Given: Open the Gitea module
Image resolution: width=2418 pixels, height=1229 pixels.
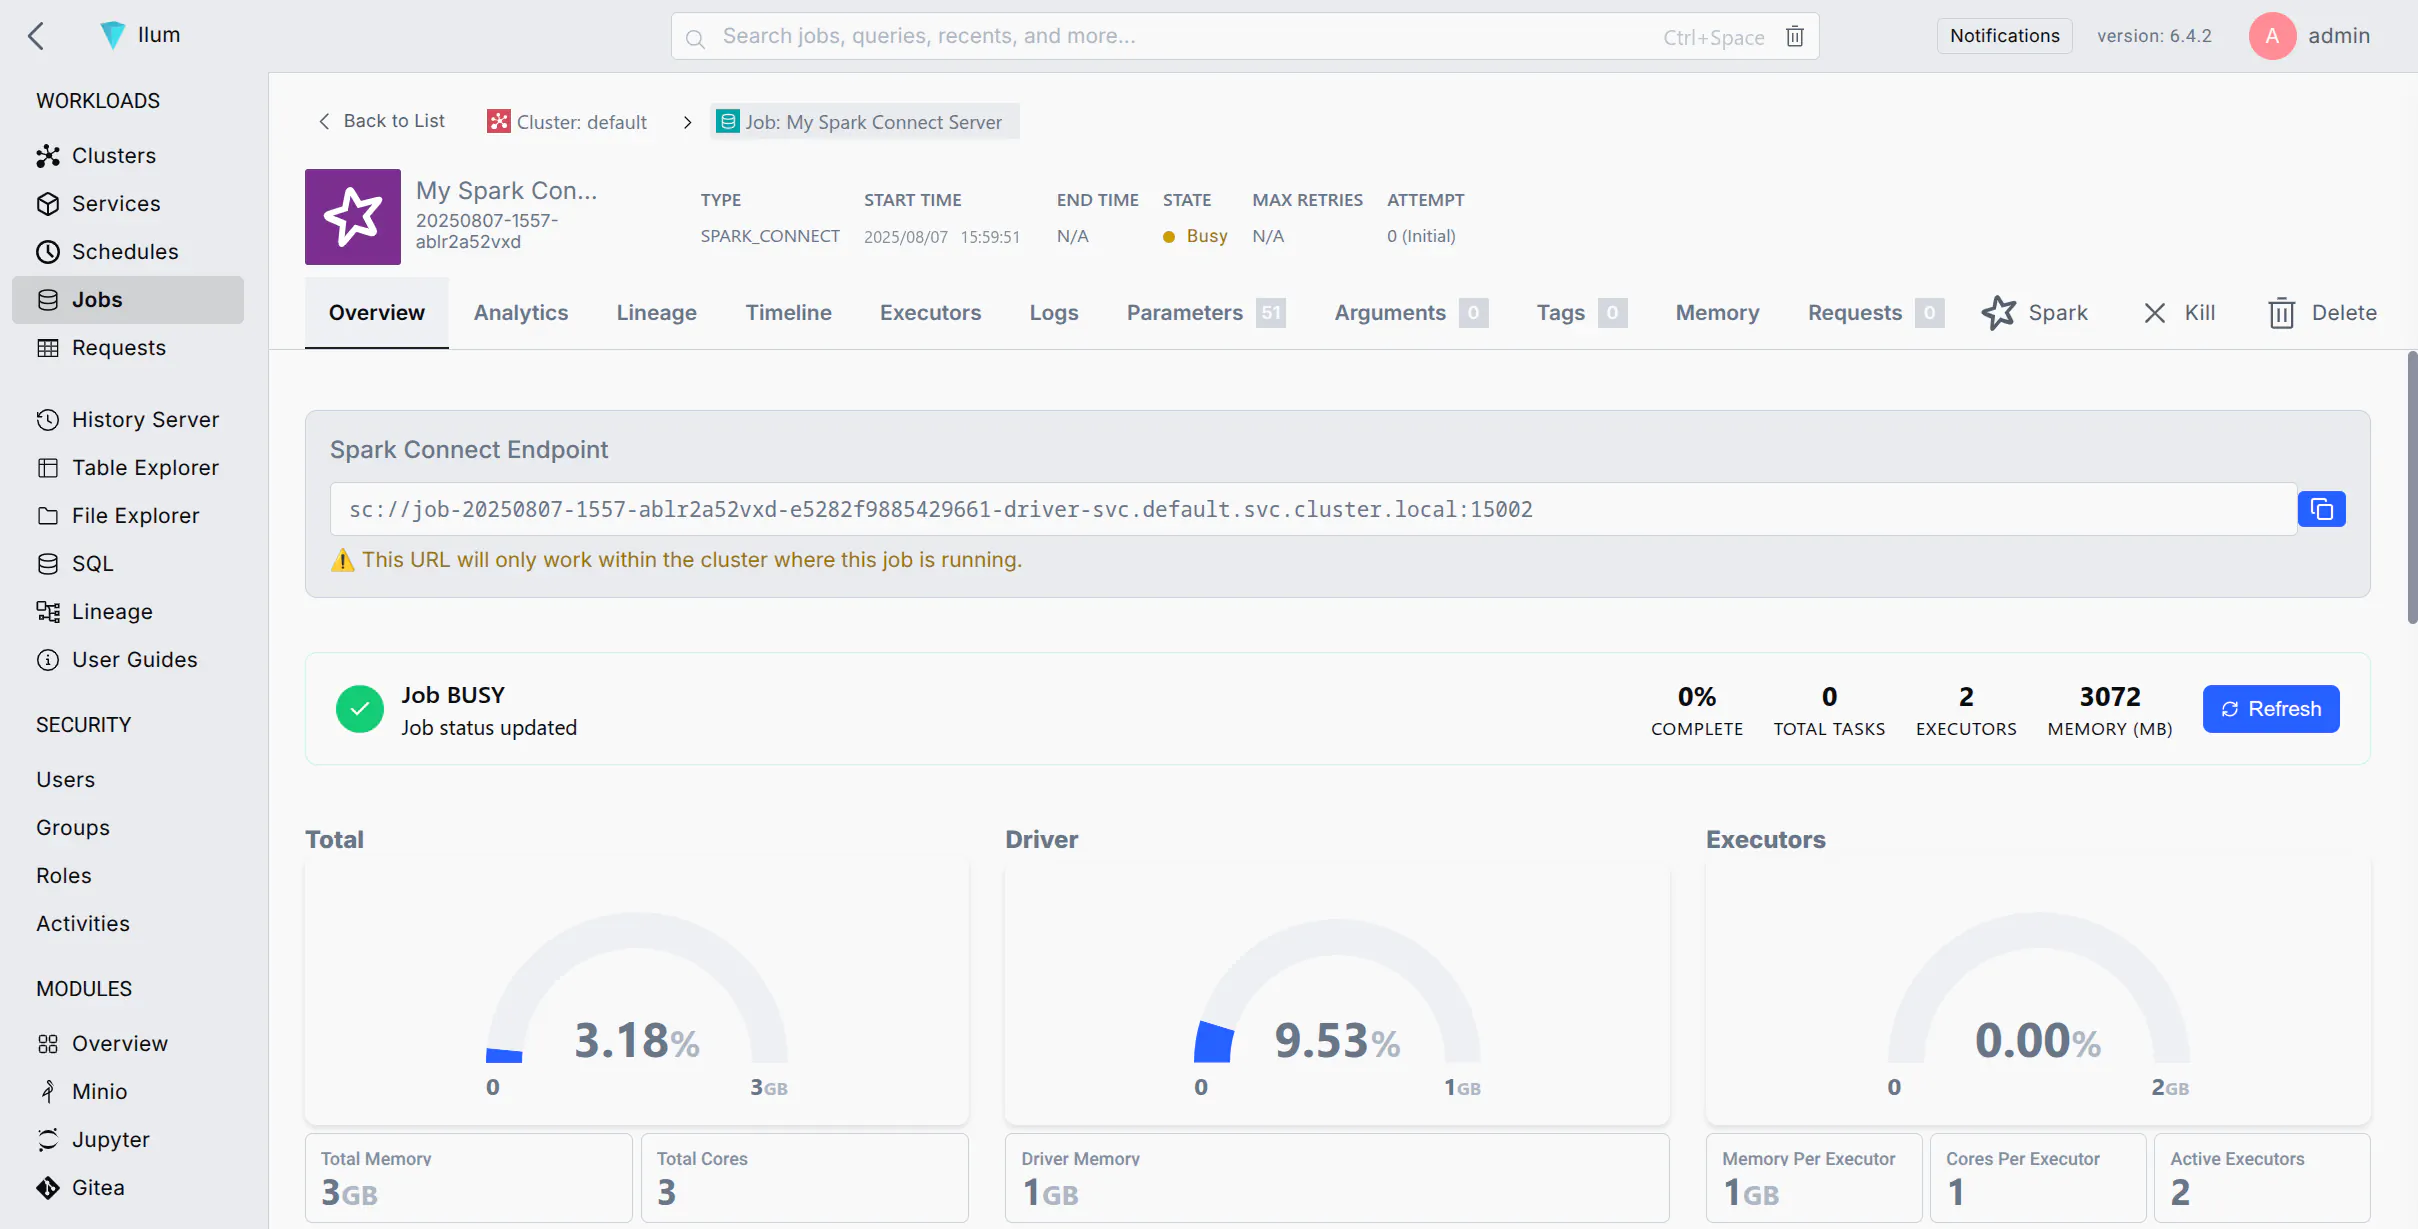Looking at the screenshot, I should pyautogui.click(x=98, y=1187).
